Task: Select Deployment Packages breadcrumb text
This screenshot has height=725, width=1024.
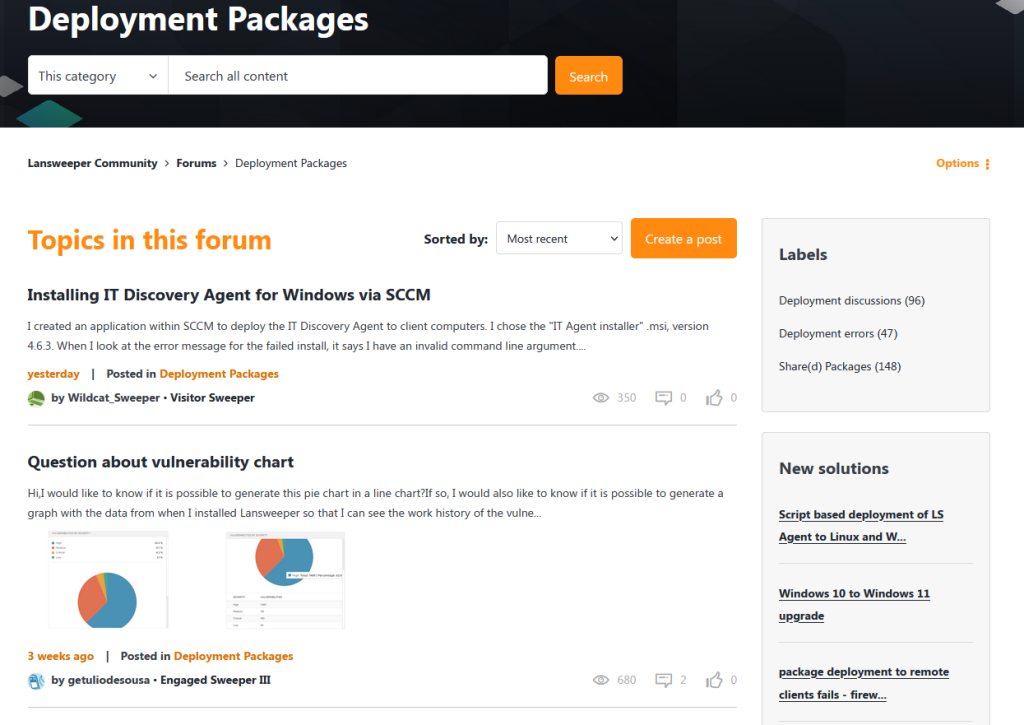Action: (x=291, y=163)
